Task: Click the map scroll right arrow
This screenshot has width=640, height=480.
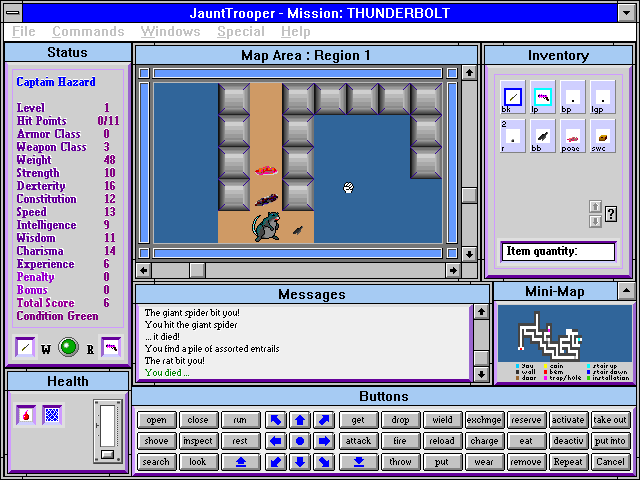Action: click(453, 270)
